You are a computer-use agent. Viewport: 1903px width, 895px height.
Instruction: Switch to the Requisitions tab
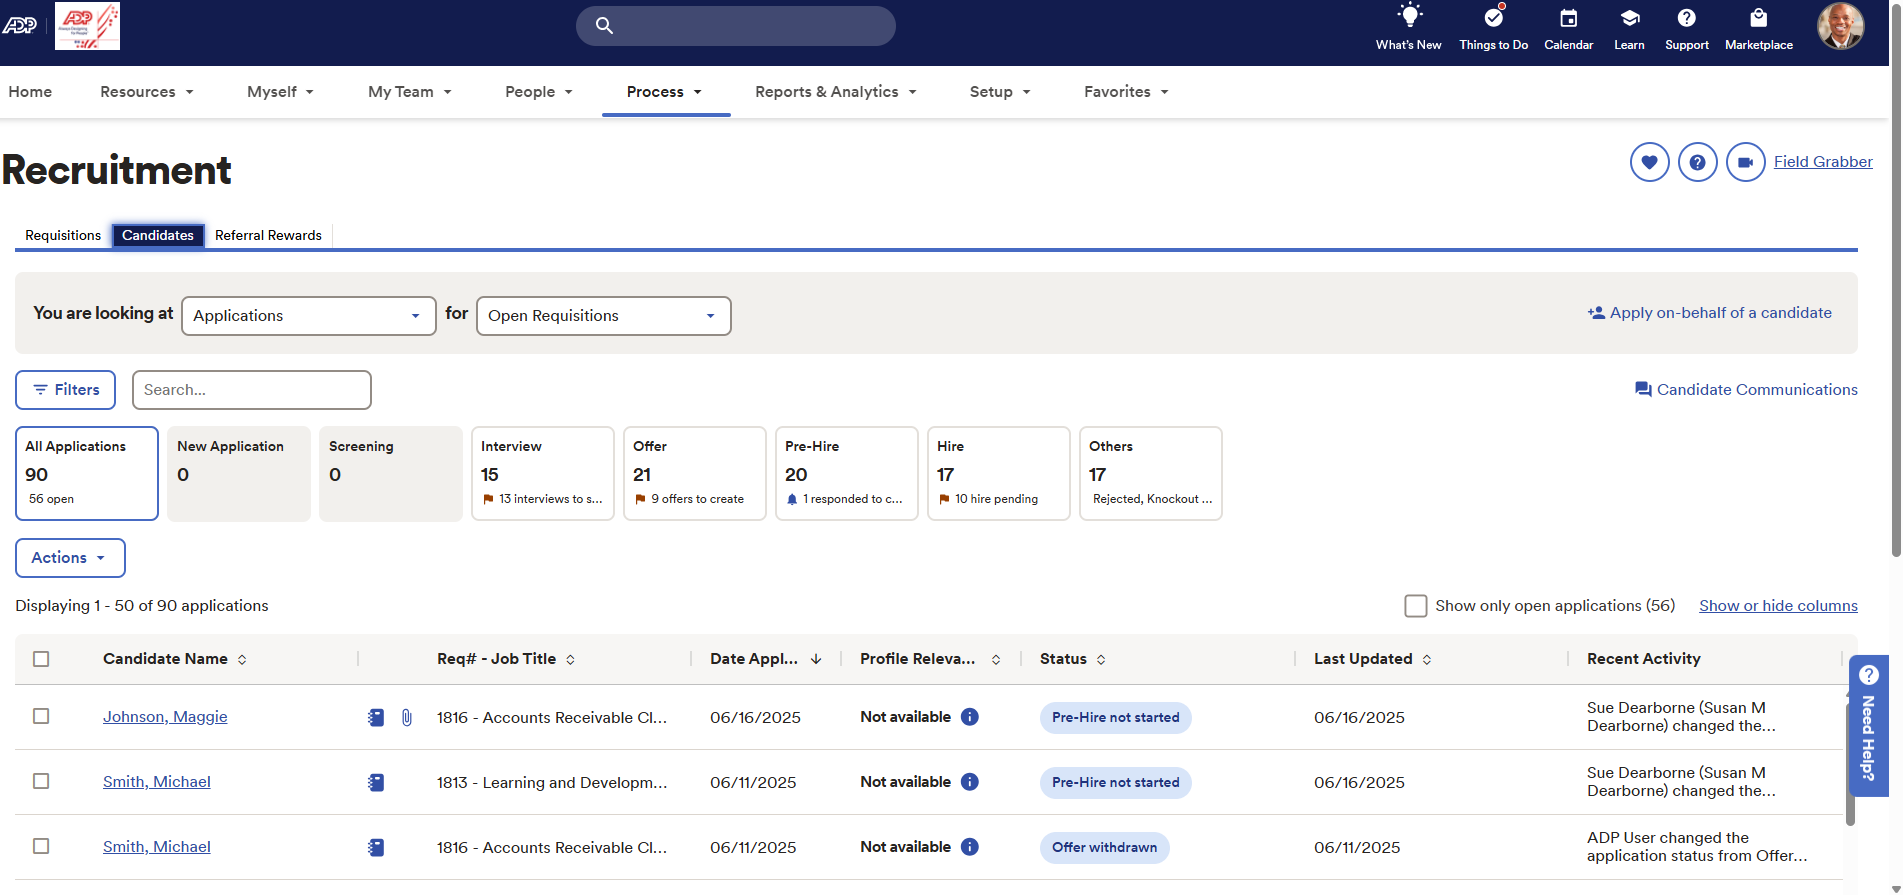(x=63, y=236)
